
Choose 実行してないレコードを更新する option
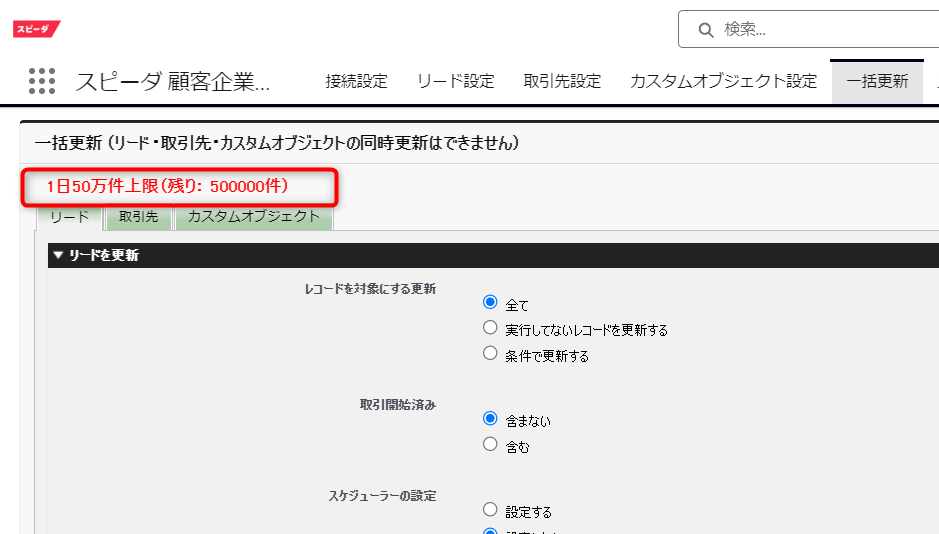point(490,328)
